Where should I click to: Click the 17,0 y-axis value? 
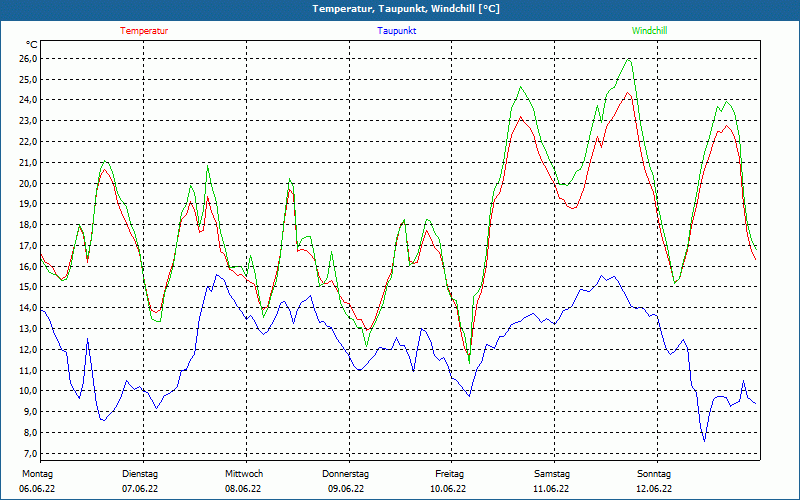click(x=29, y=246)
